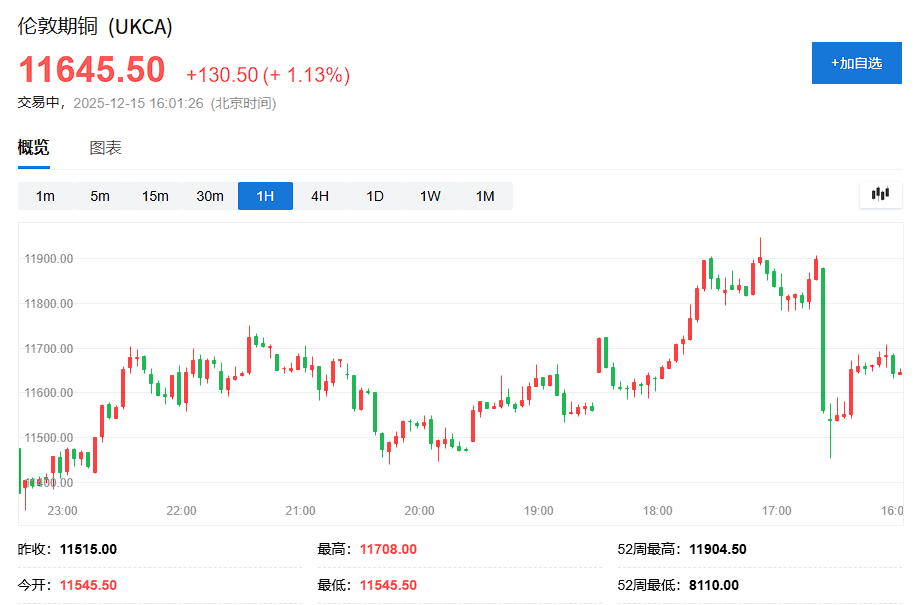Click the 最高 value 11708.00
Screen dimensions: 919x605
386,549
